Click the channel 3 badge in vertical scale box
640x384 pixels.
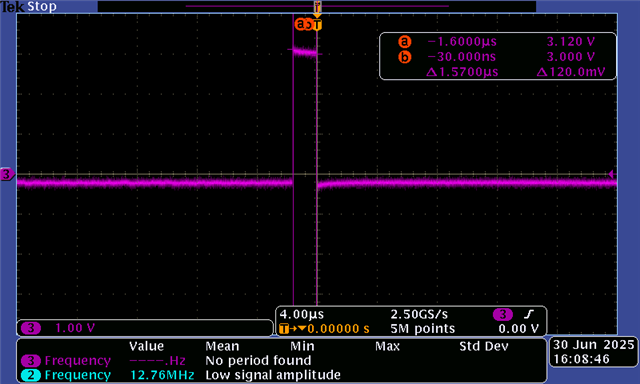point(31,328)
